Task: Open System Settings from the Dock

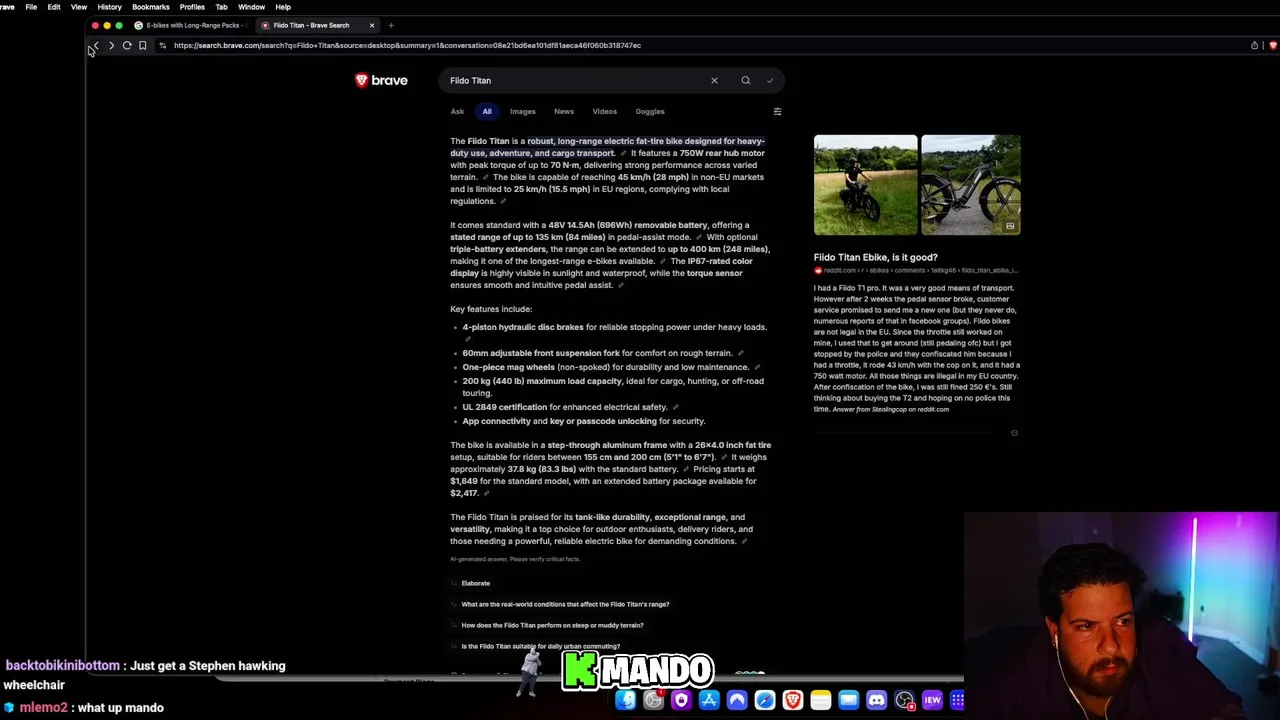Action: pyautogui.click(x=653, y=700)
